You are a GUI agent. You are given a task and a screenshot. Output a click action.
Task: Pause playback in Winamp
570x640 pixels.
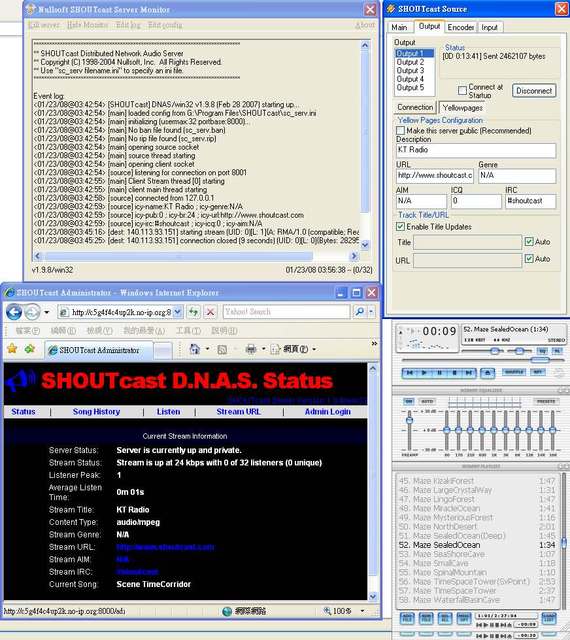[439, 373]
